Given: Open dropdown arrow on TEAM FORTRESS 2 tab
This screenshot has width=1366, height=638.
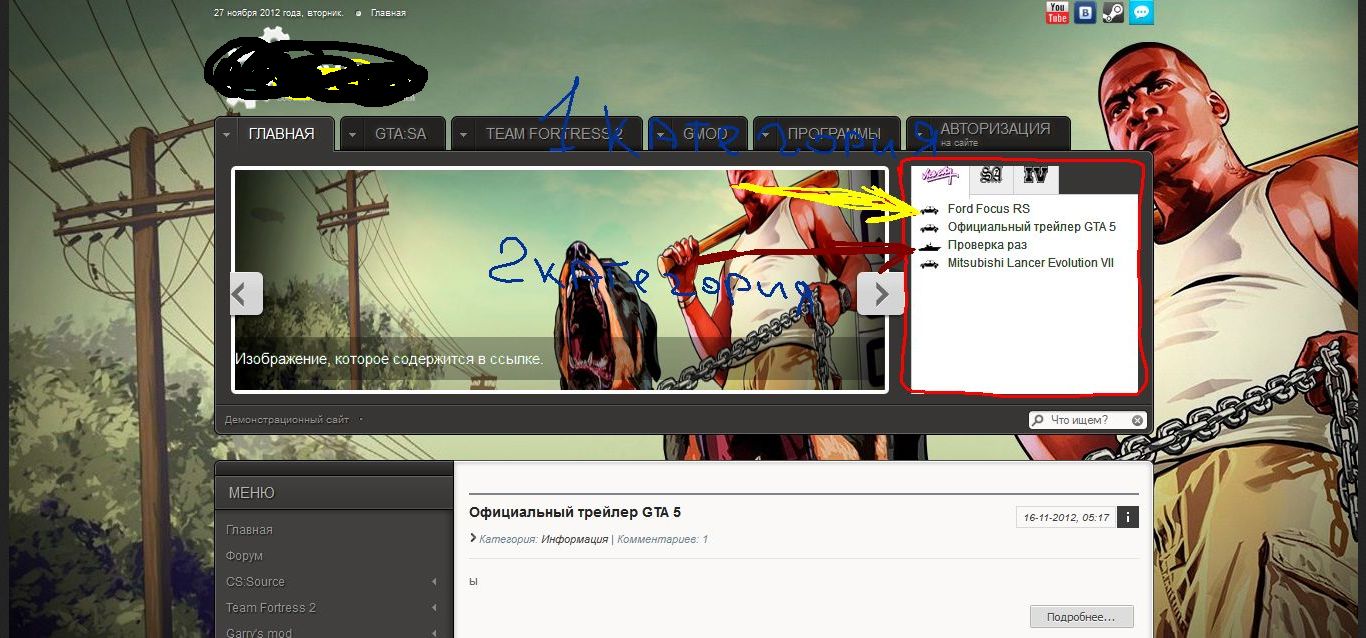Looking at the screenshot, I should point(463,134).
